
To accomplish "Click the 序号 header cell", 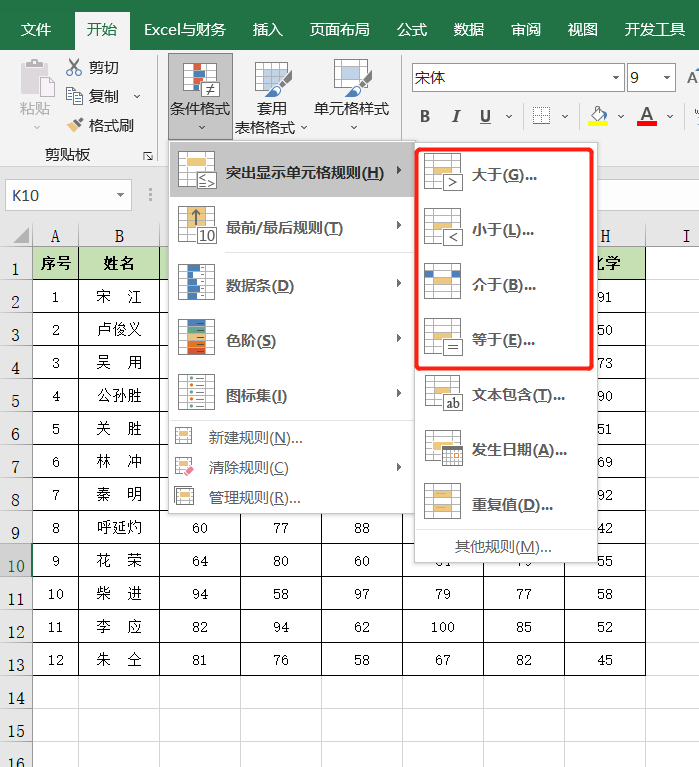I will click(55, 264).
